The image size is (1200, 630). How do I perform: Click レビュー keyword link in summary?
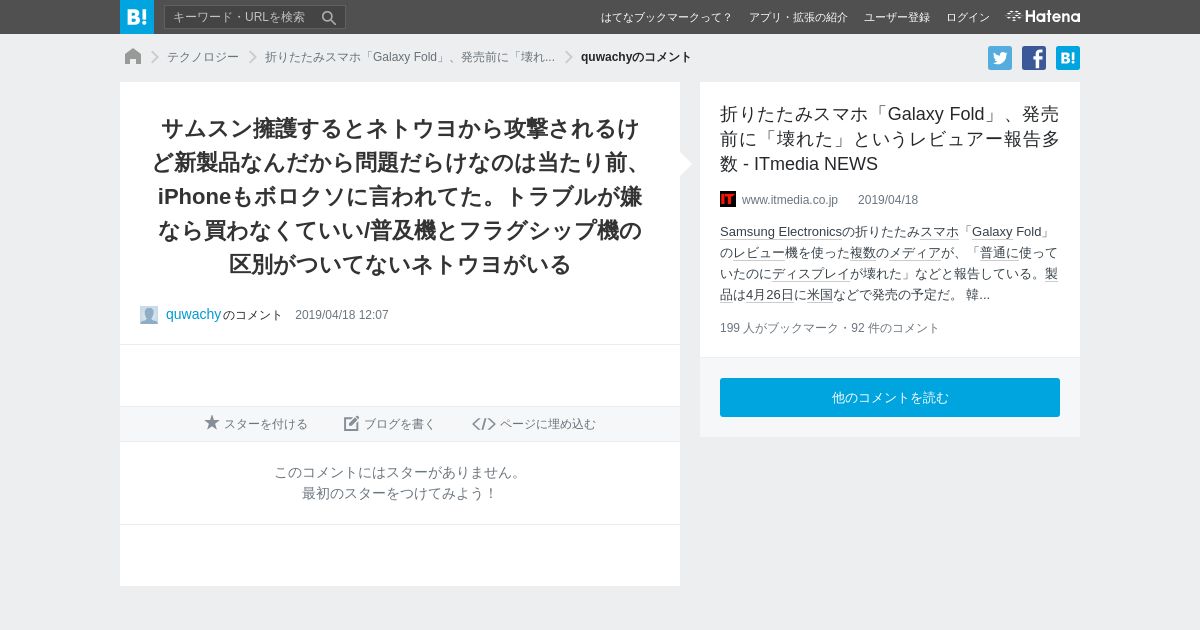coord(759,253)
